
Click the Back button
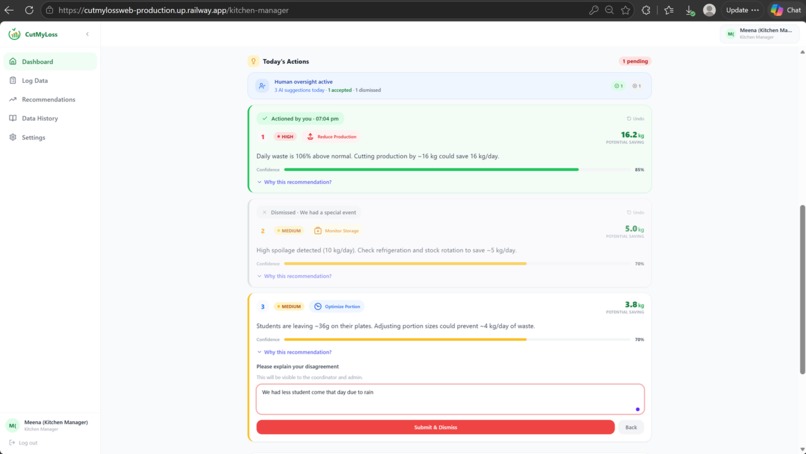coord(631,427)
